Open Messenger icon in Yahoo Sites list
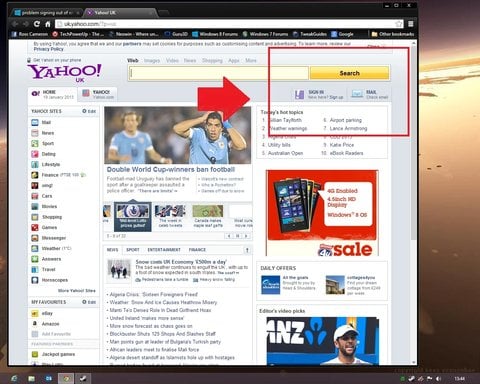This screenshot has width=480, height=384. 35,238
